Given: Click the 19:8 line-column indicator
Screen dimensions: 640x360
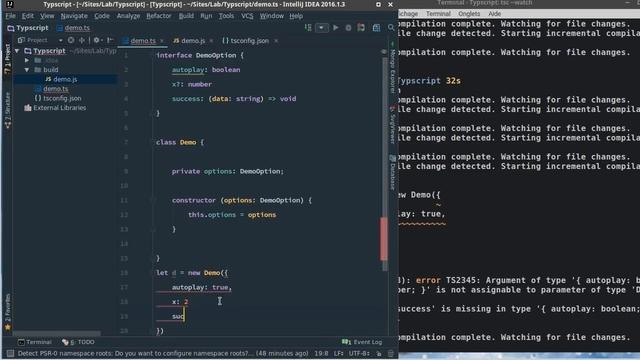Looking at the screenshot, I should (x=321, y=353).
